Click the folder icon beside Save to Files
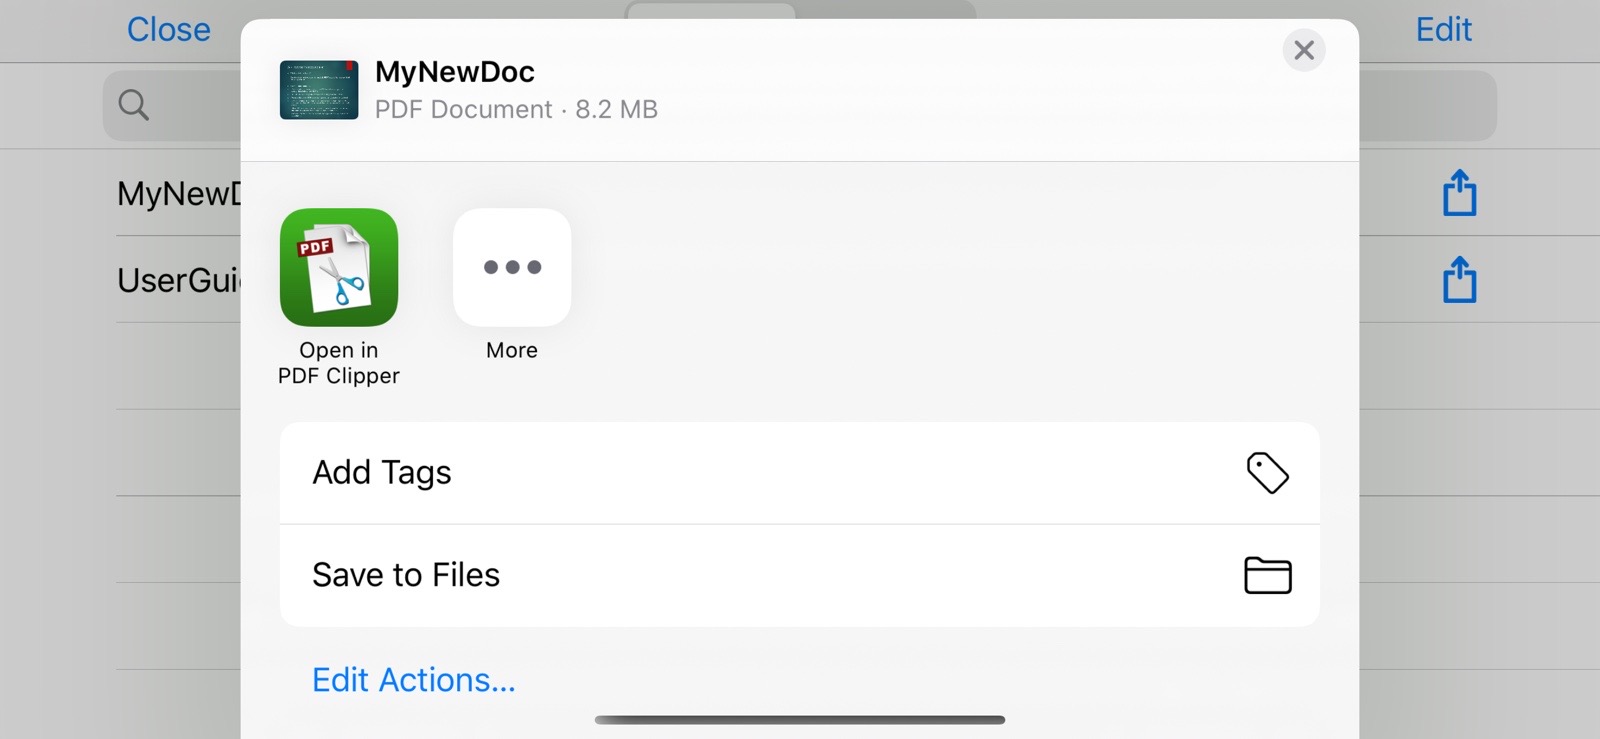1600x739 pixels. [1267, 575]
